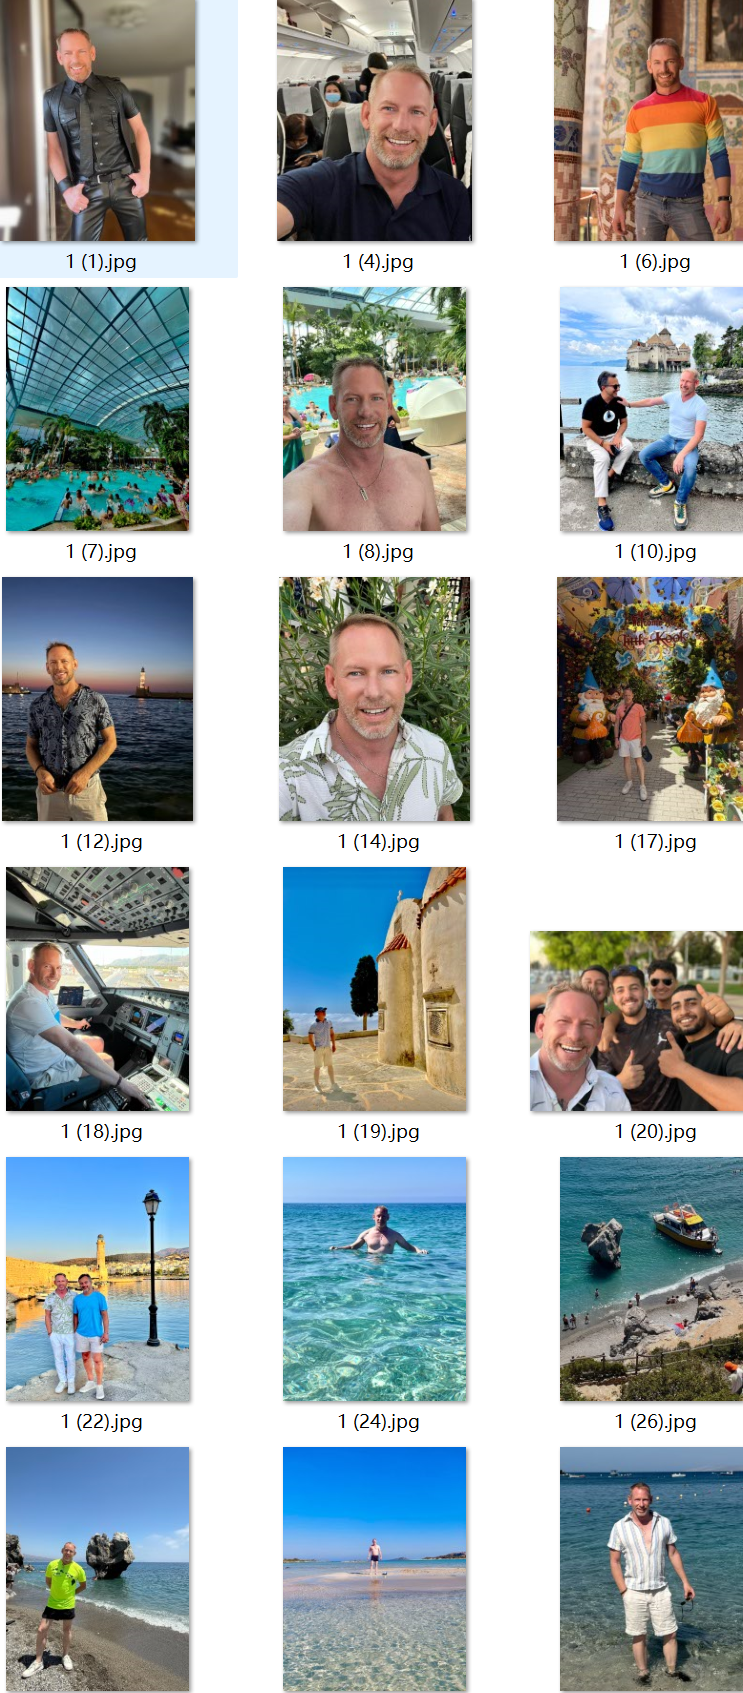The width and height of the screenshot is (743, 1693).
Task: Select the sunset lighthouse photo 1 (12).jpg
Action: coord(98,699)
